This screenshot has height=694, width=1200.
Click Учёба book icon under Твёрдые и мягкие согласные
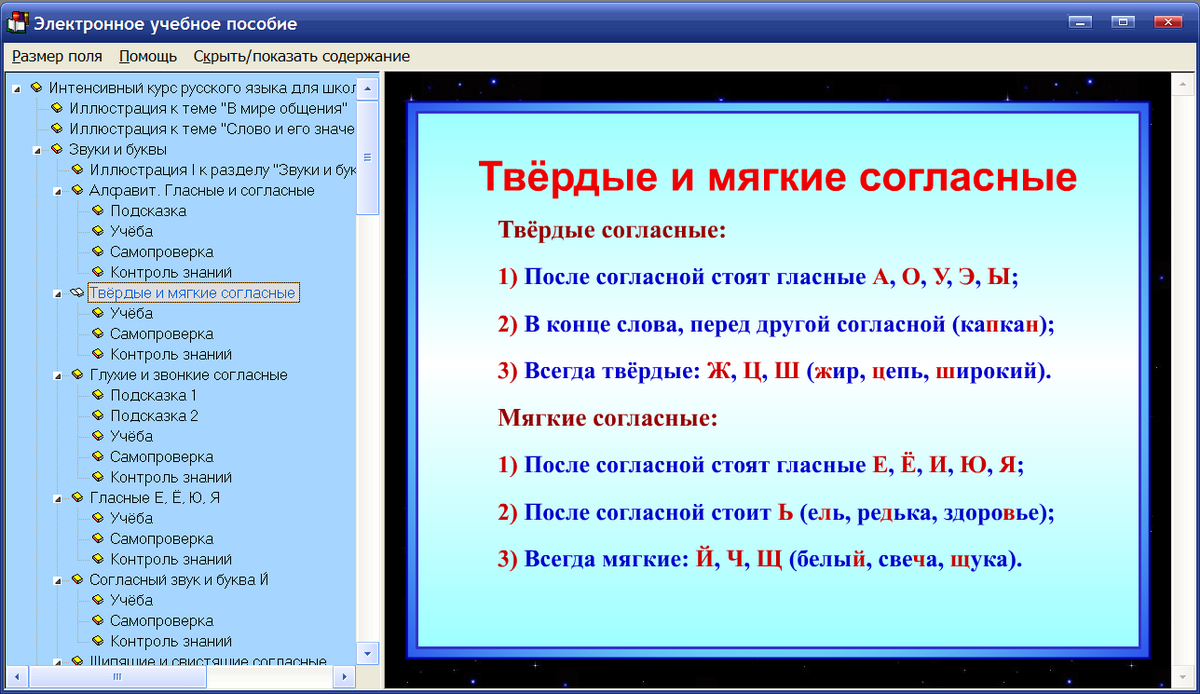(98, 313)
